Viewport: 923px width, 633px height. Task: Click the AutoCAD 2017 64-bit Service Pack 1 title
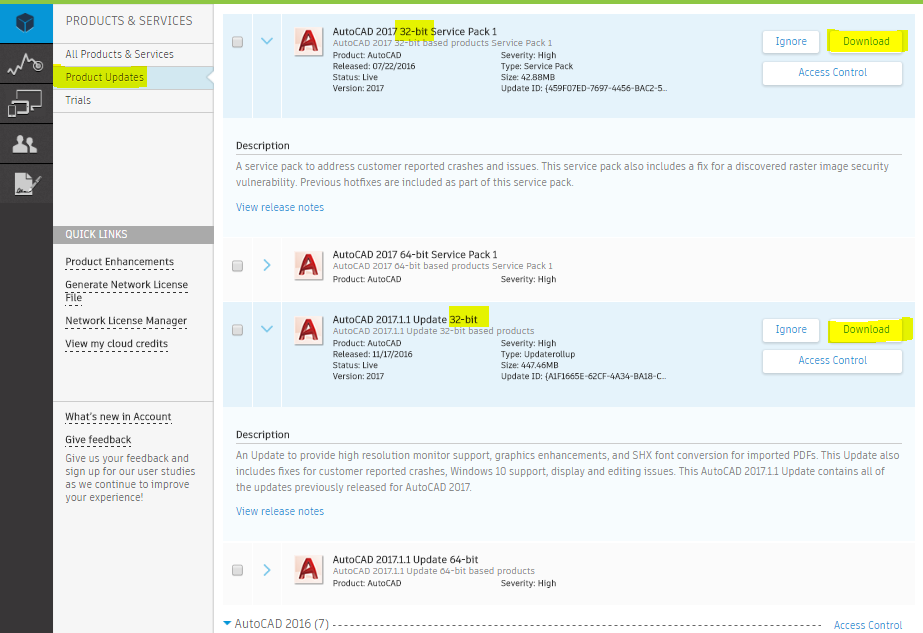click(x=415, y=254)
